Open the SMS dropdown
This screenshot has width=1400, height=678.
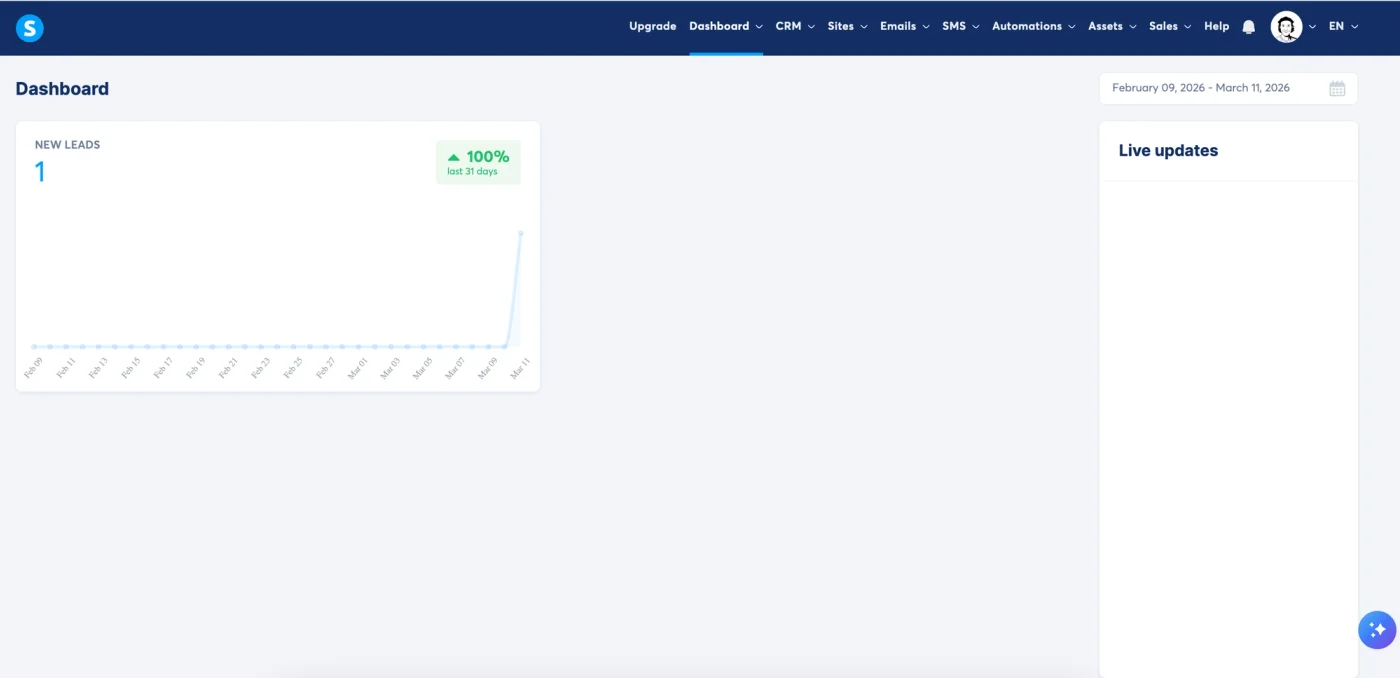tap(959, 26)
